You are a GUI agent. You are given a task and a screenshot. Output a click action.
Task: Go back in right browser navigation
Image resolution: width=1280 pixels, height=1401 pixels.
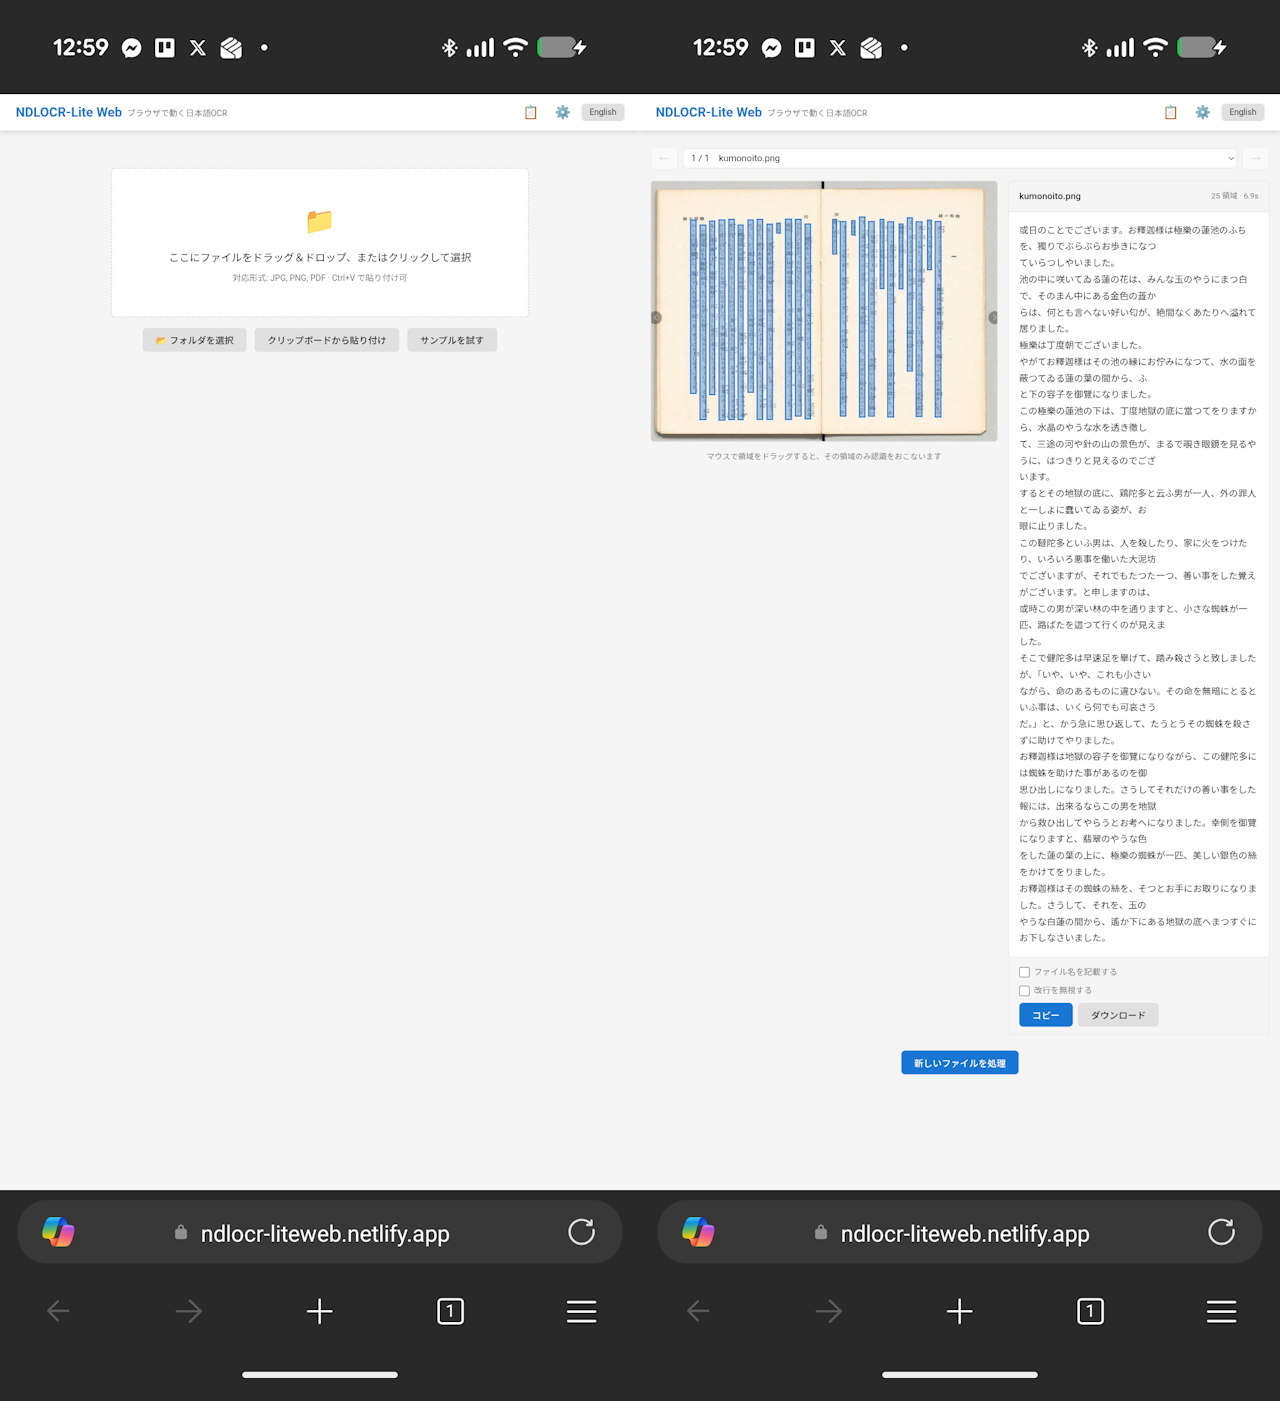pos(698,1311)
